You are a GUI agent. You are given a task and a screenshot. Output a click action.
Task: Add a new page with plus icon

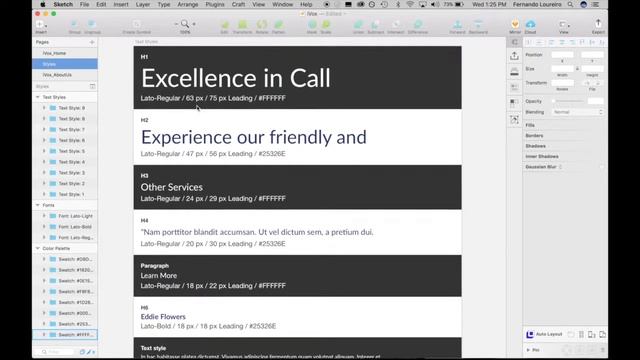click(92, 42)
